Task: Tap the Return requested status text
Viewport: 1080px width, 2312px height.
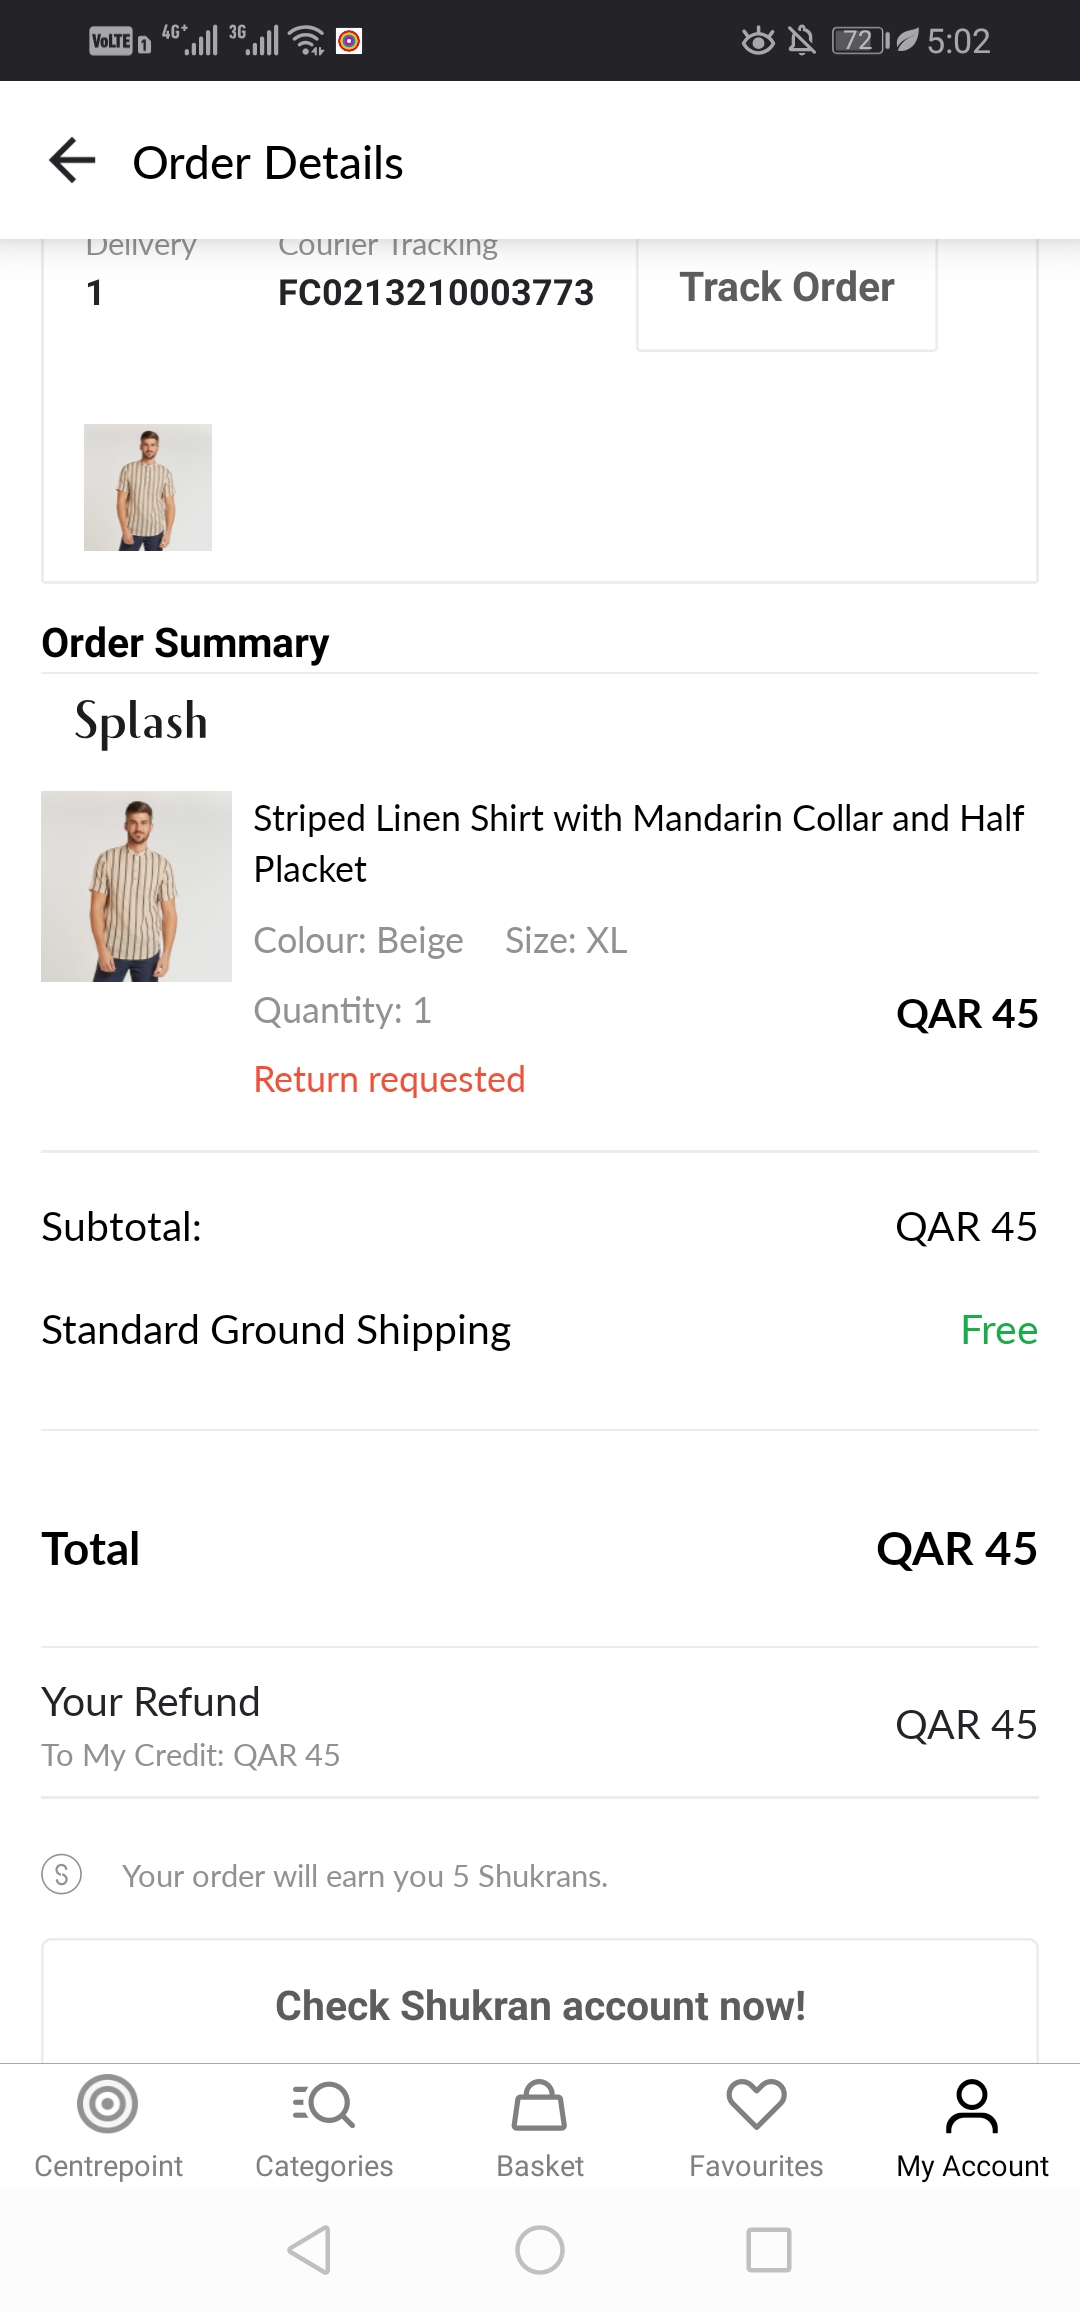Action: tap(389, 1080)
